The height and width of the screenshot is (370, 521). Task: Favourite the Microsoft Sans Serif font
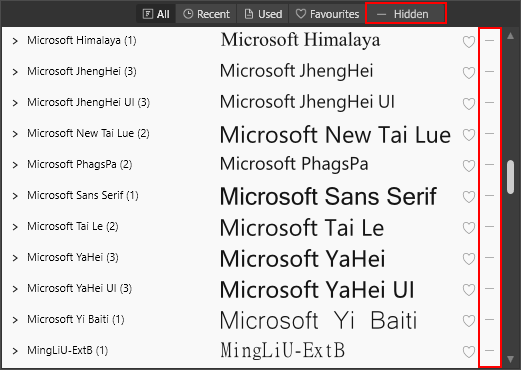coord(469,197)
